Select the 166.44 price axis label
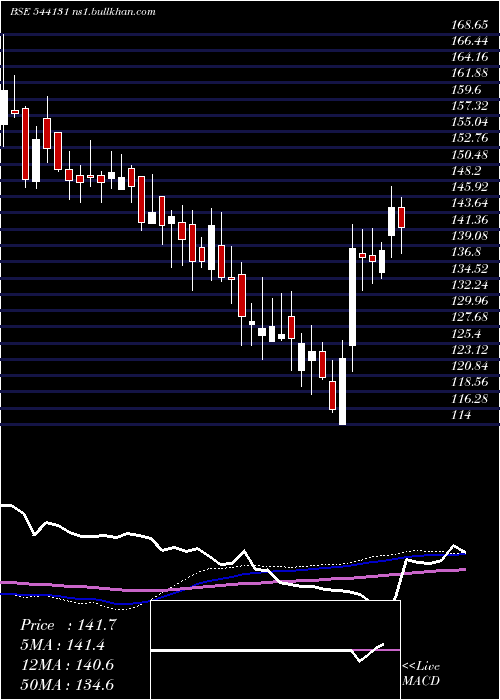Image resolution: width=500 pixels, height=700 pixels. (x=470, y=41)
